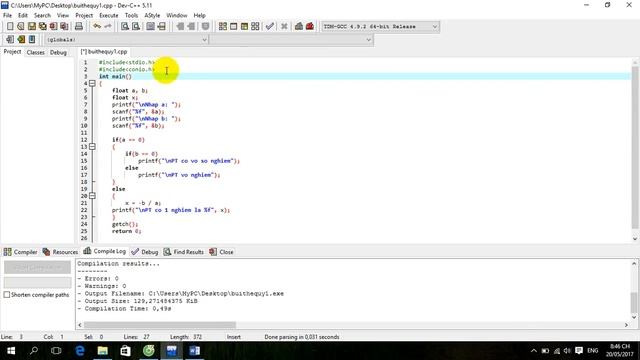This screenshot has width=640, height=360.
Task: Open the Search menu
Action: point(42,16)
